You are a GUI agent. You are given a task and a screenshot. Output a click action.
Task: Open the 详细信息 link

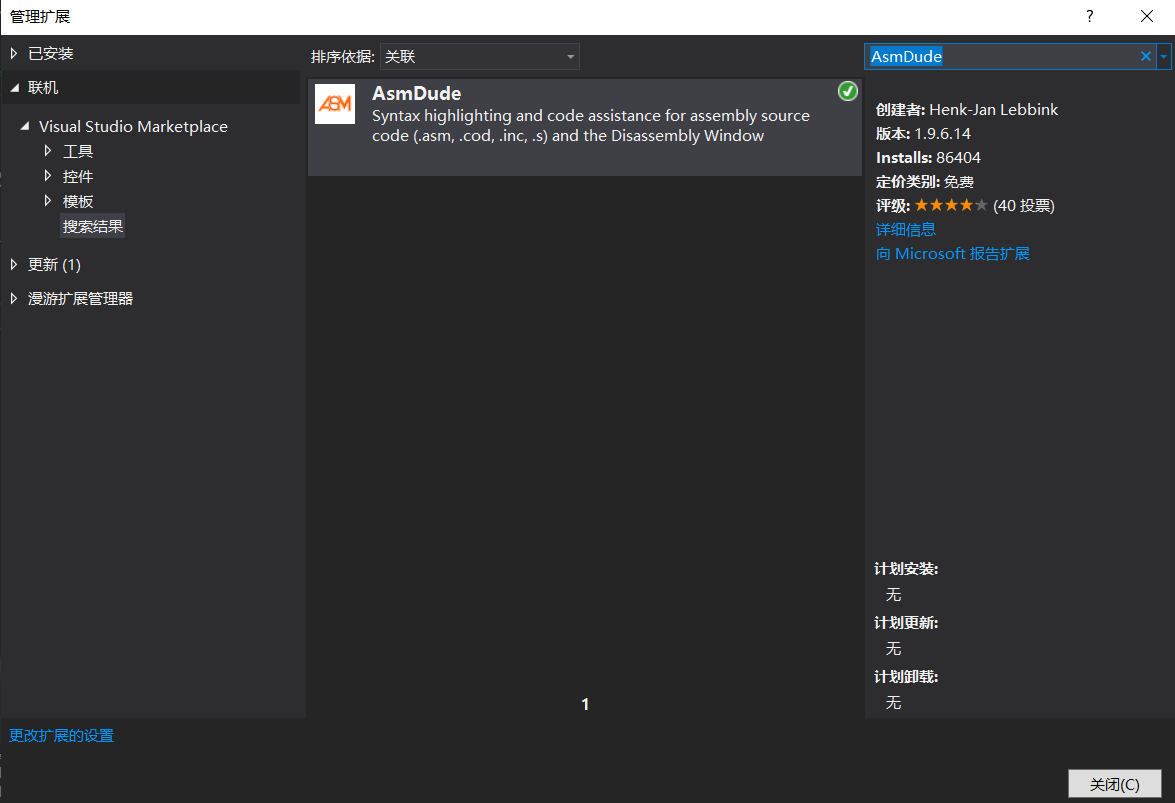pos(905,229)
